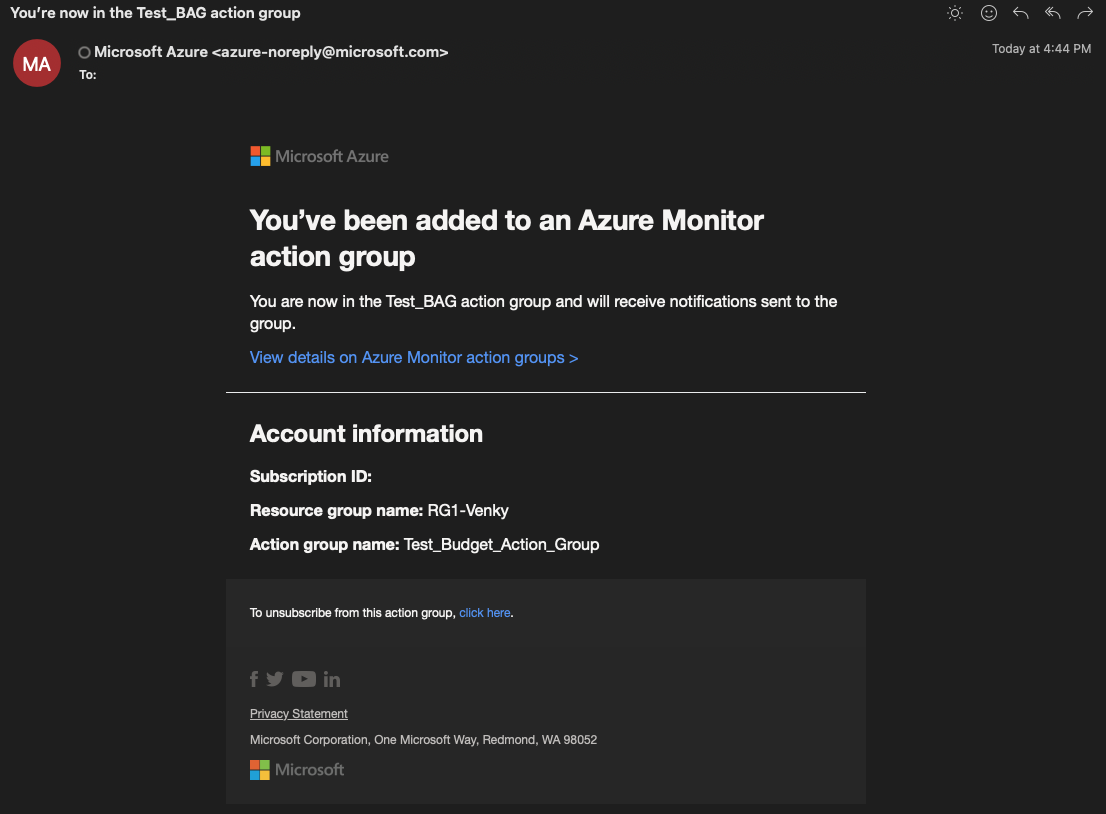Open the Privacy Statement link

point(298,714)
